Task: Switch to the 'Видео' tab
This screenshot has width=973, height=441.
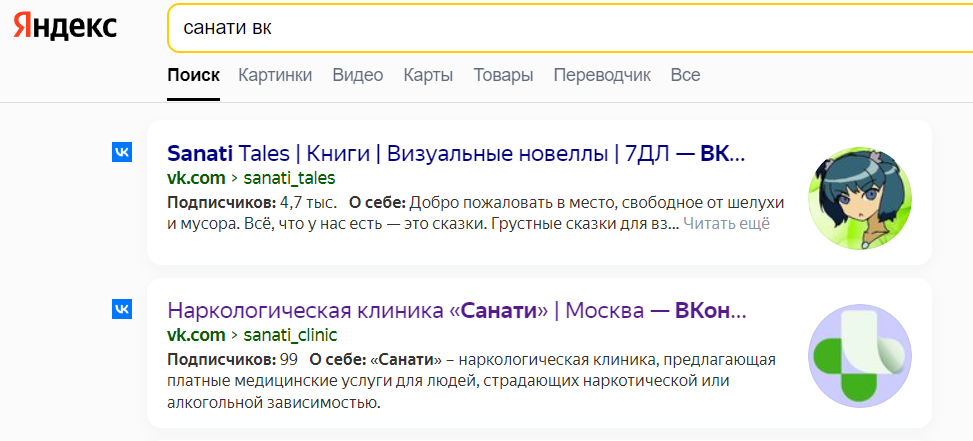Action: click(358, 75)
